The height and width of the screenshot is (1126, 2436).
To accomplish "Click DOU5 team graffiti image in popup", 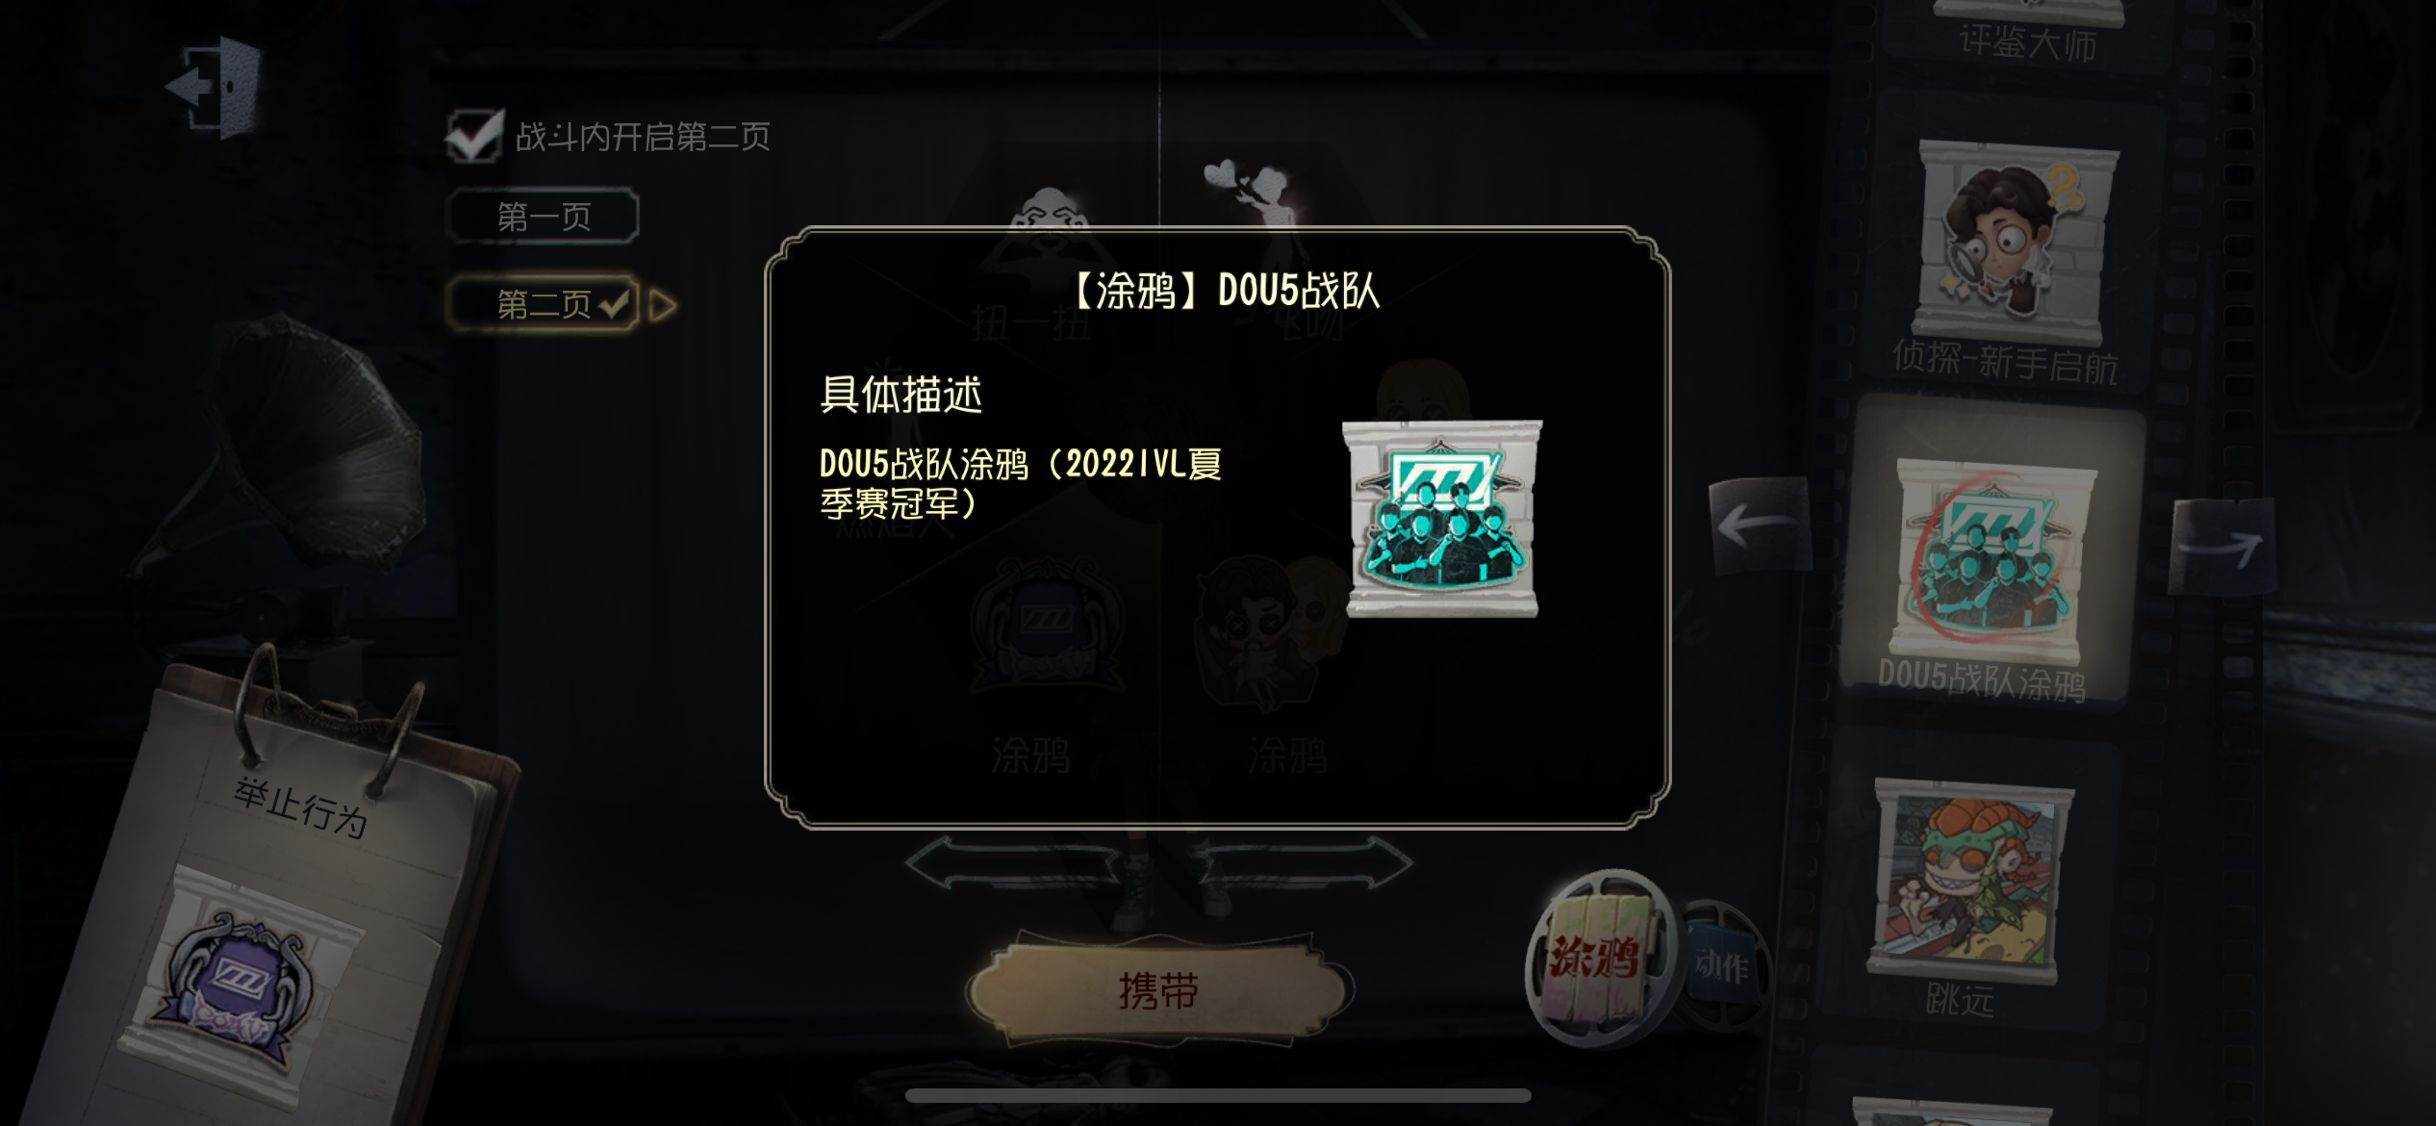I will point(1442,518).
